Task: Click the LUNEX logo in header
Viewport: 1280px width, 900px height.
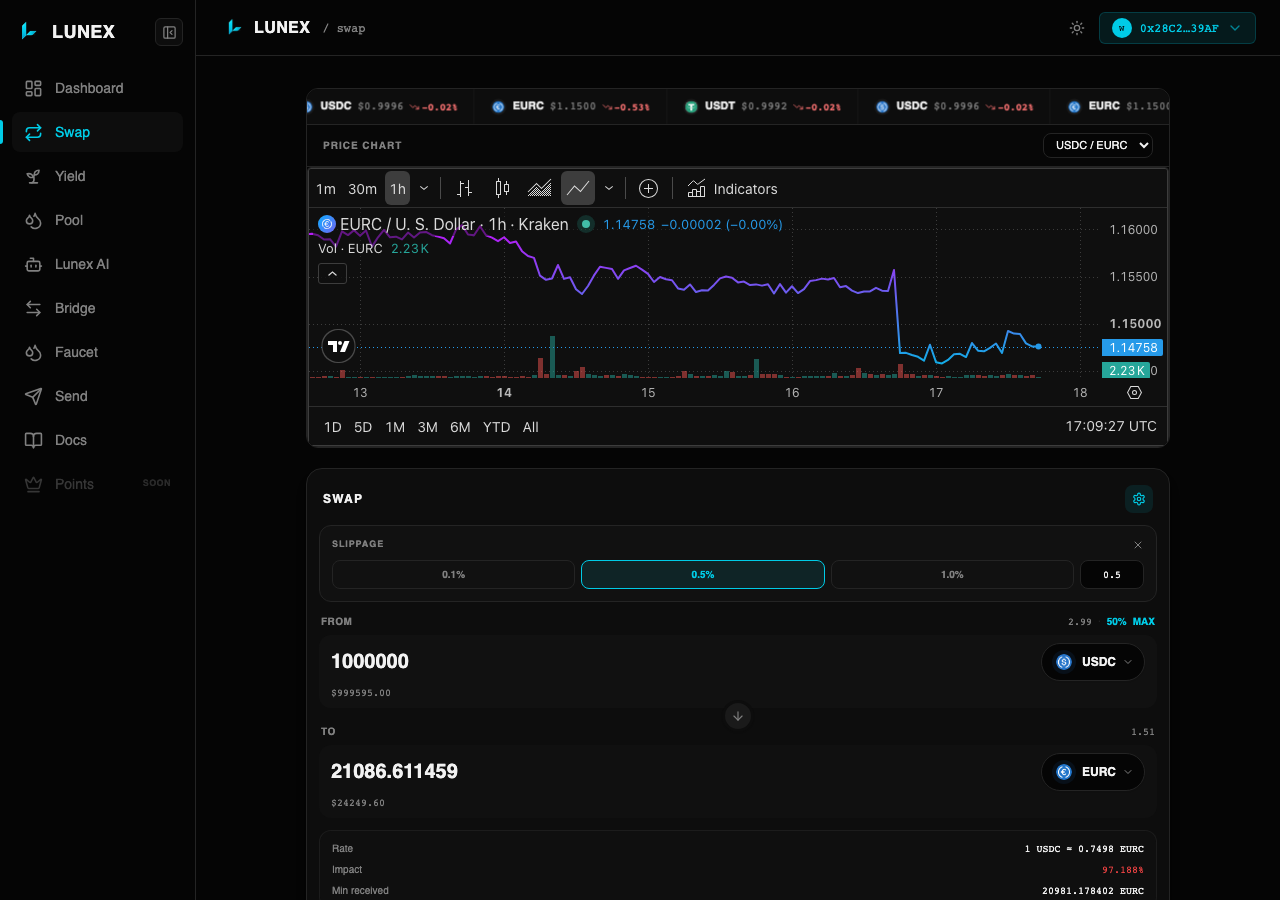Action: (269, 27)
